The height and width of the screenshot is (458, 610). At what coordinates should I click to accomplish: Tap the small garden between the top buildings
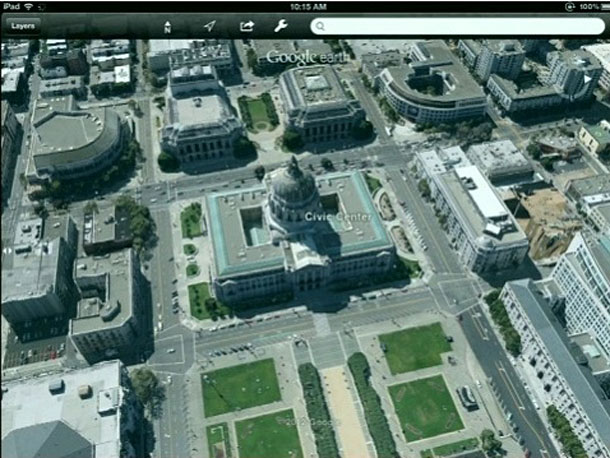(258, 109)
